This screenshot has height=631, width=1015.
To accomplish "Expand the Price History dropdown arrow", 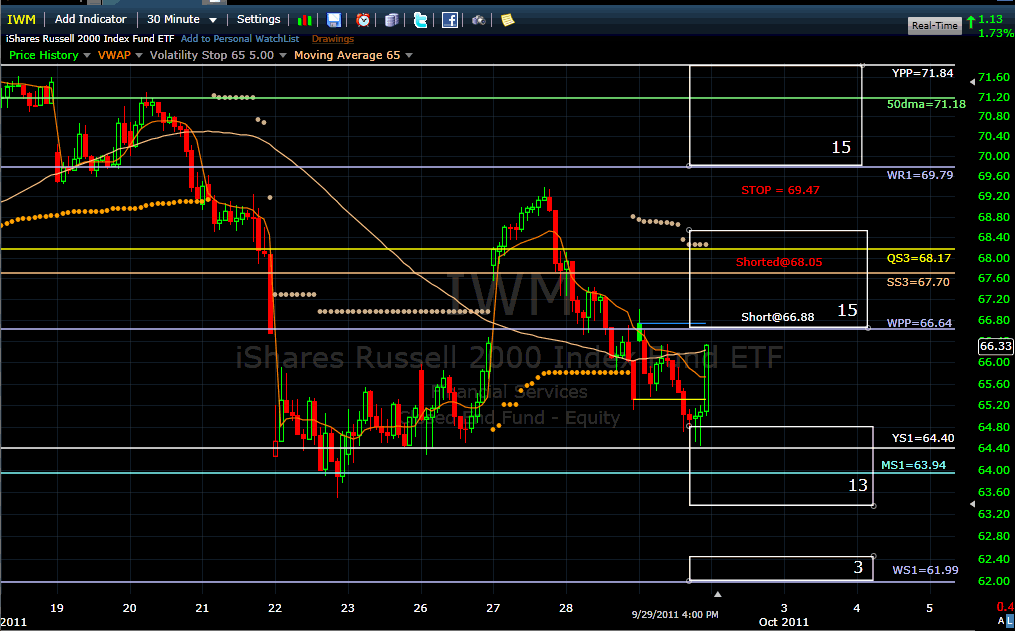I will point(86,56).
